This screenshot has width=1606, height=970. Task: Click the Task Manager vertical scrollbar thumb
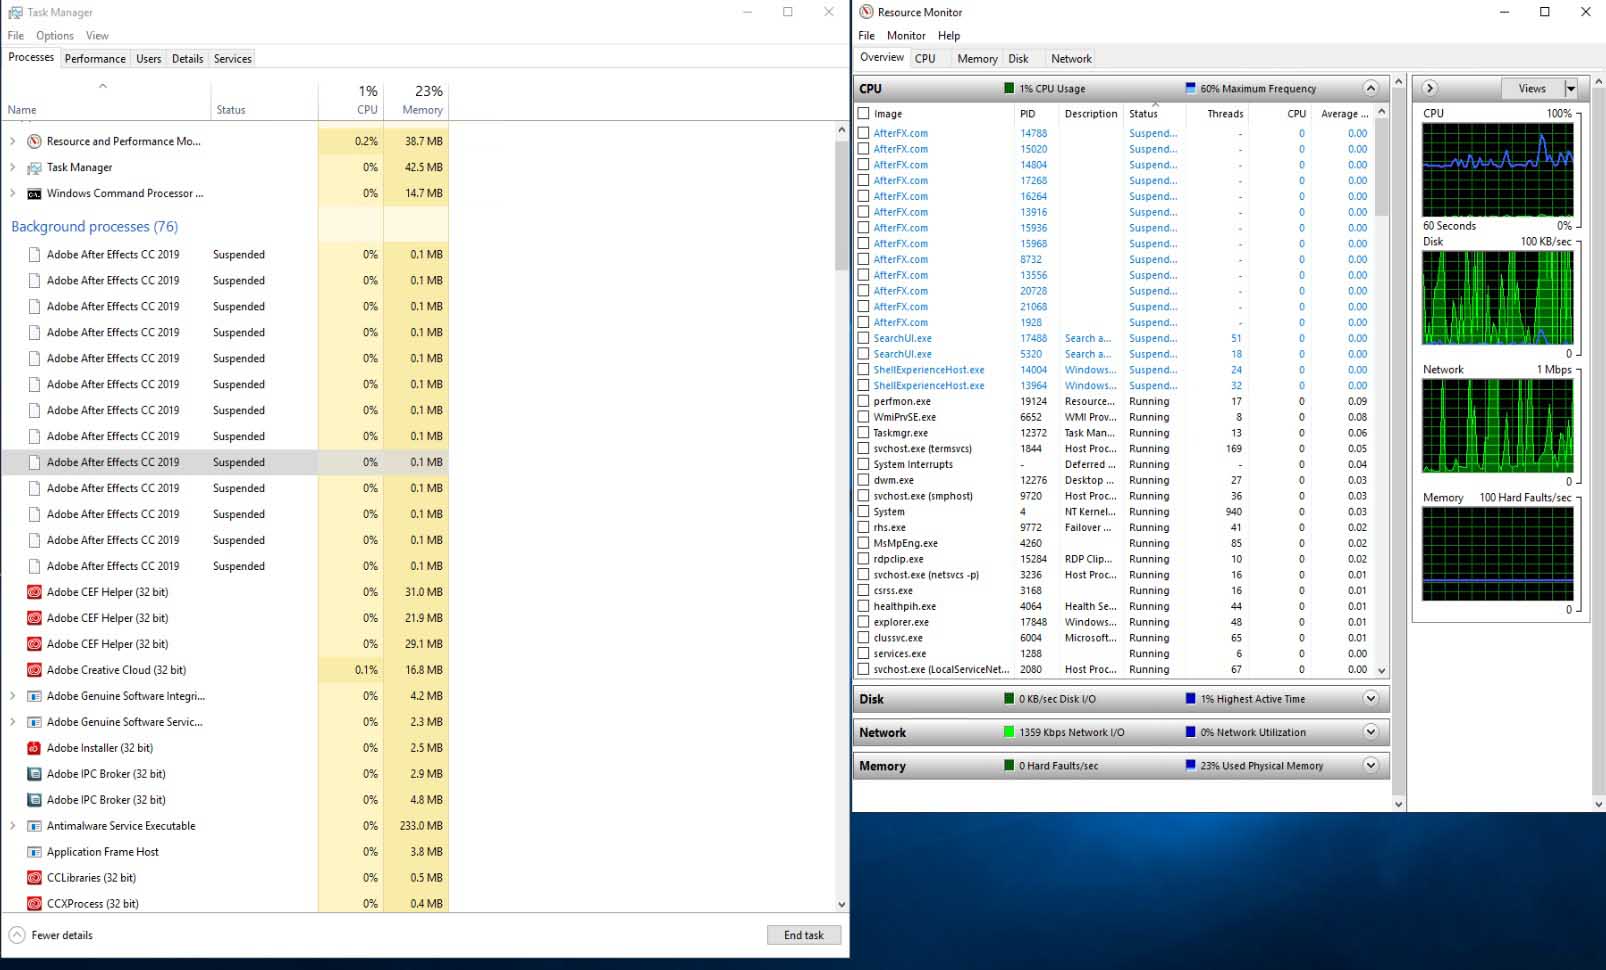[x=841, y=205]
